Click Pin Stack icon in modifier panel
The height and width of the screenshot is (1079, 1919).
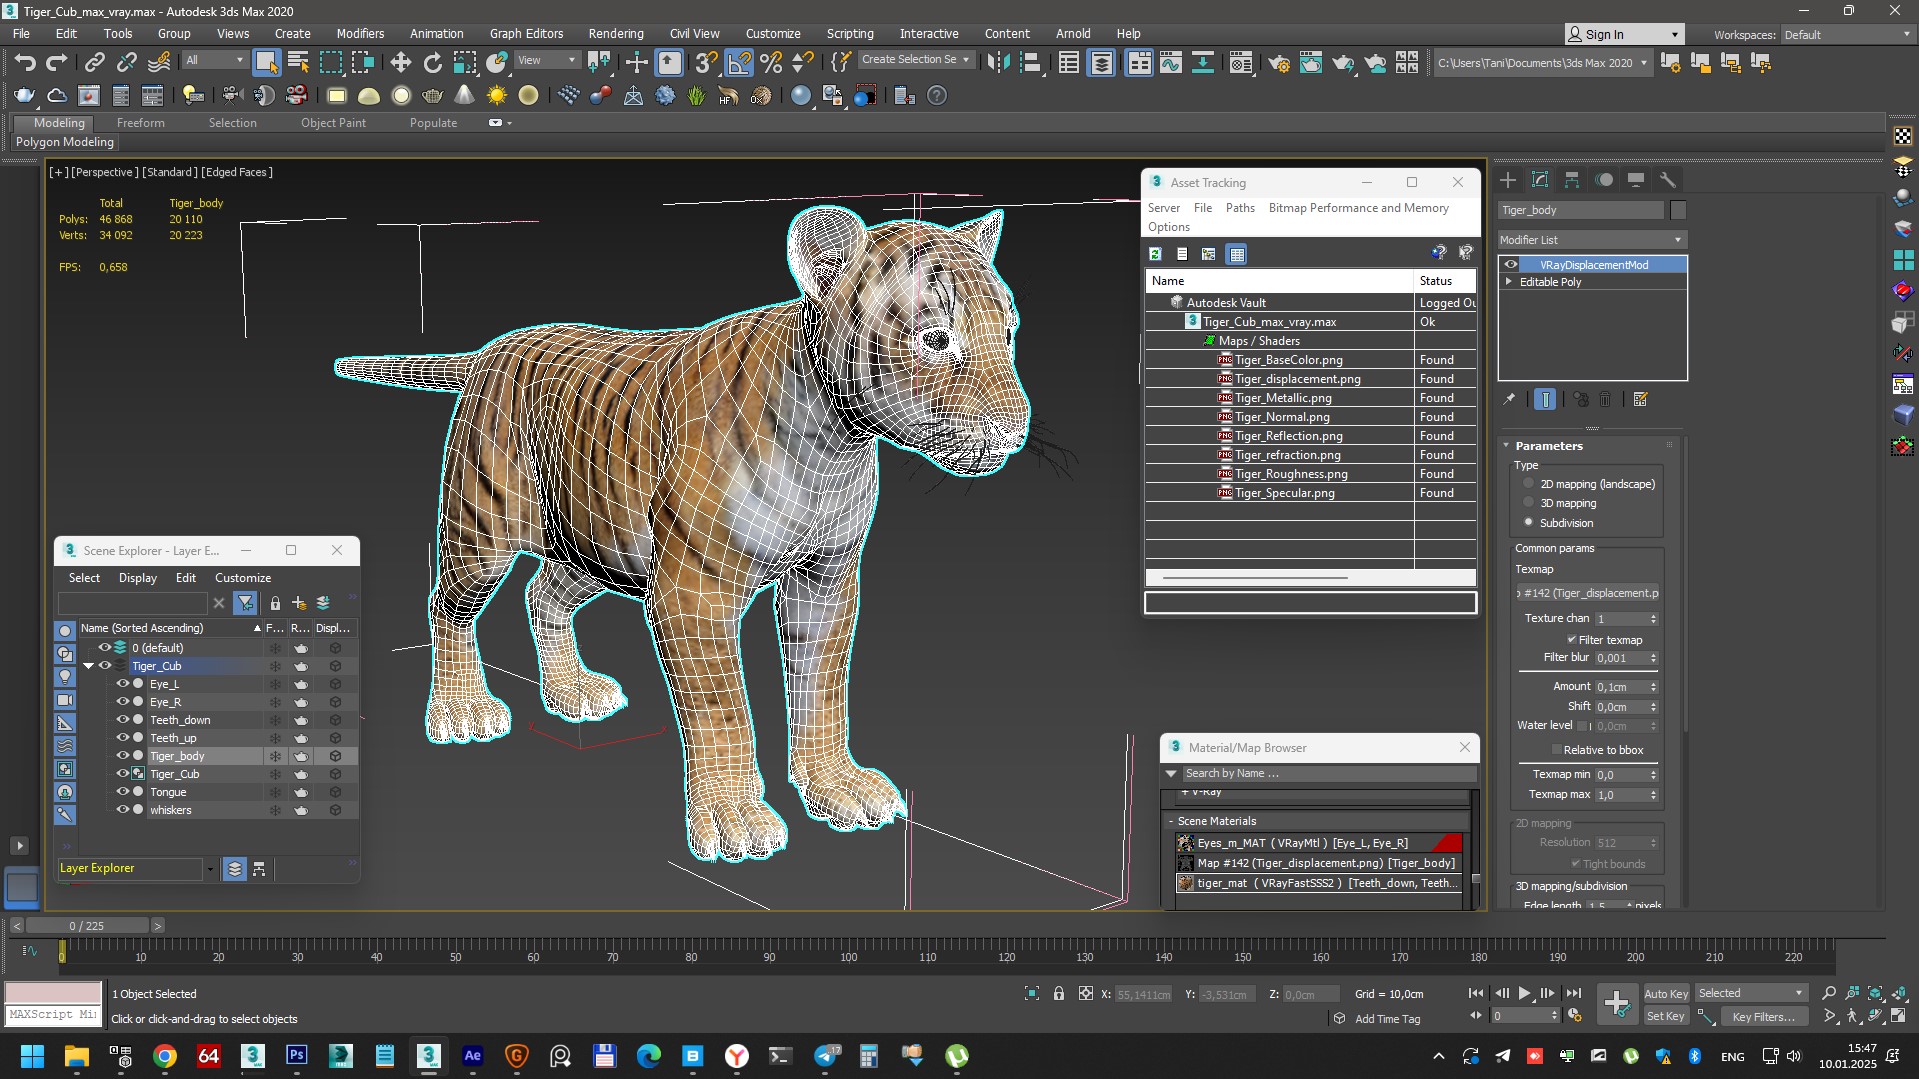[1509, 399]
